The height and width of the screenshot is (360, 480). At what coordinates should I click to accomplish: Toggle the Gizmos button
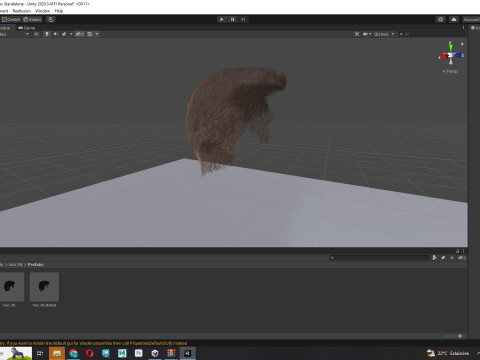click(381, 34)
